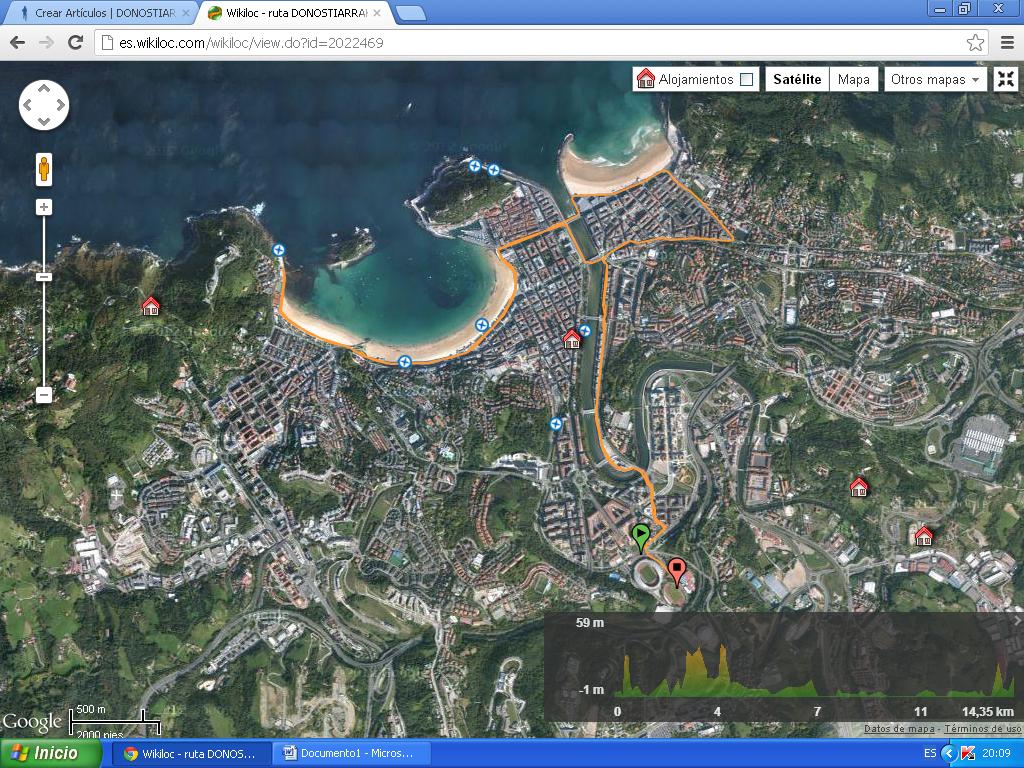Expand hidden system tray icons
This screenshot has width=1024, height=768.
click(x=948, y=753)
